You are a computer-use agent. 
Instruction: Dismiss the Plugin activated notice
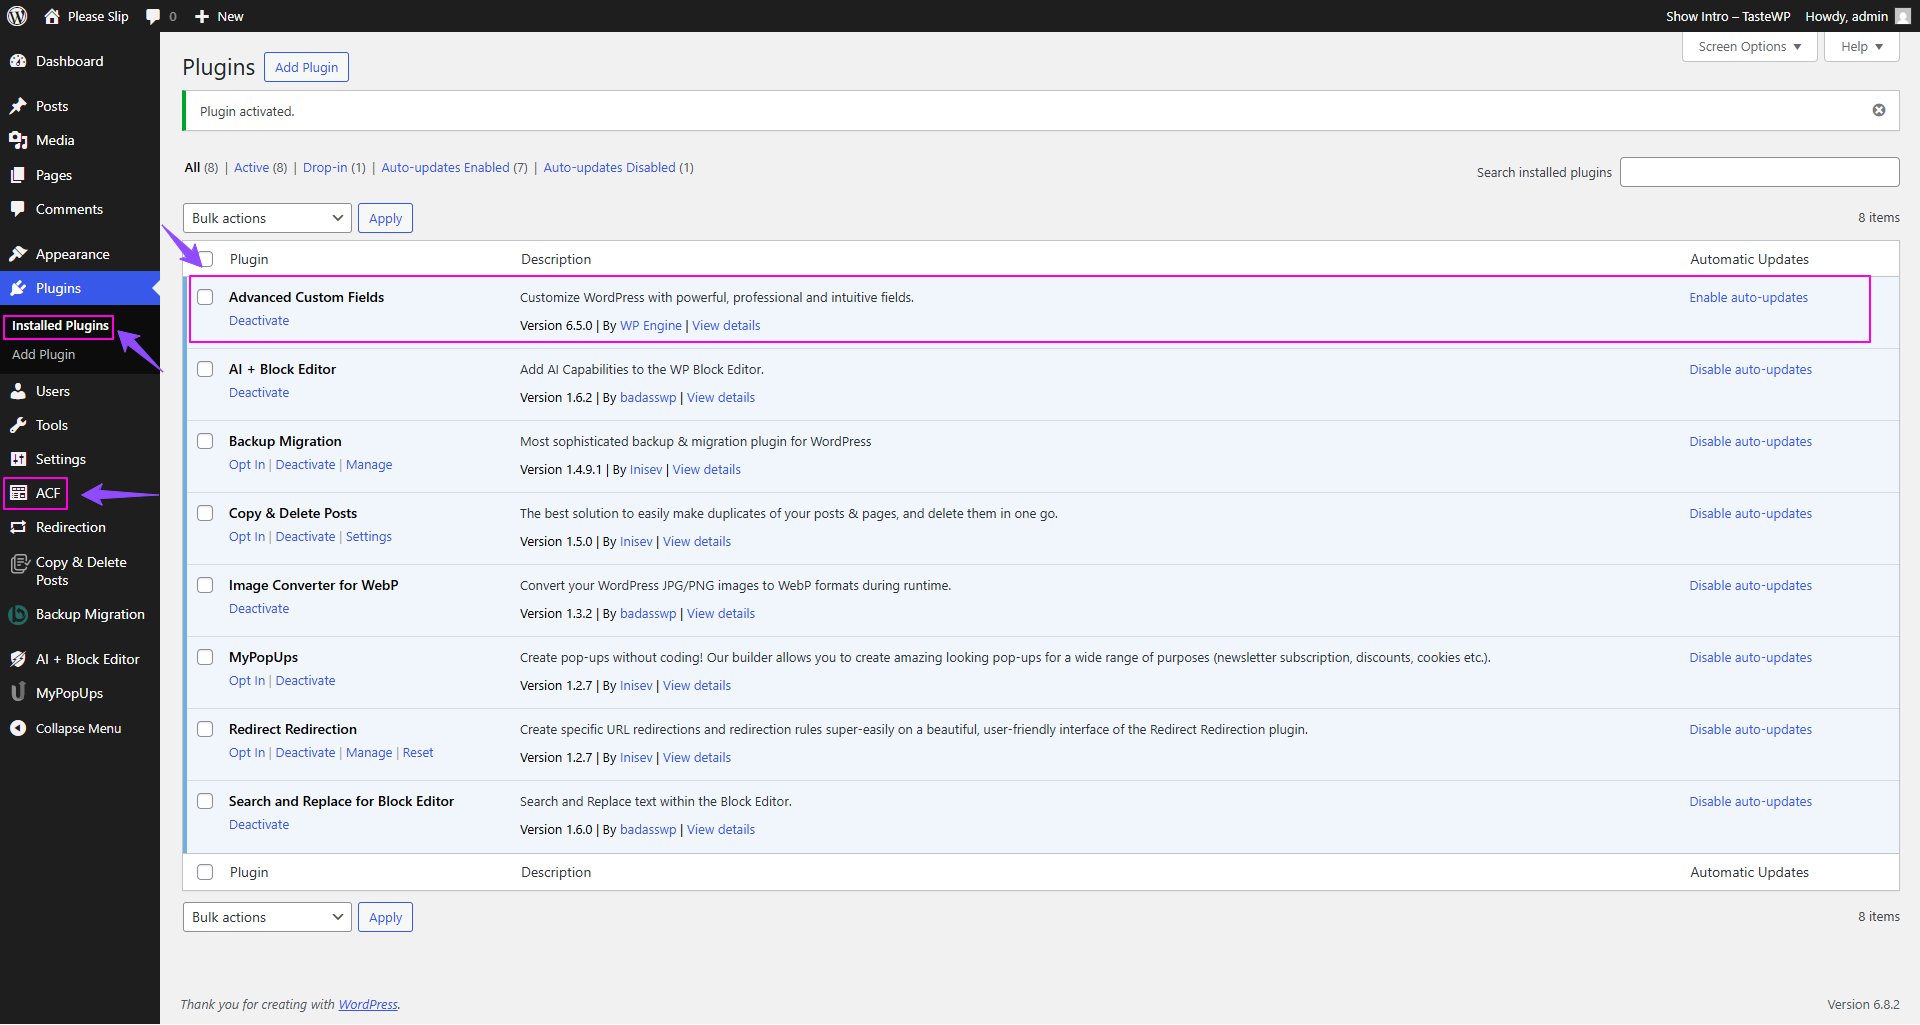[1879, 110]
